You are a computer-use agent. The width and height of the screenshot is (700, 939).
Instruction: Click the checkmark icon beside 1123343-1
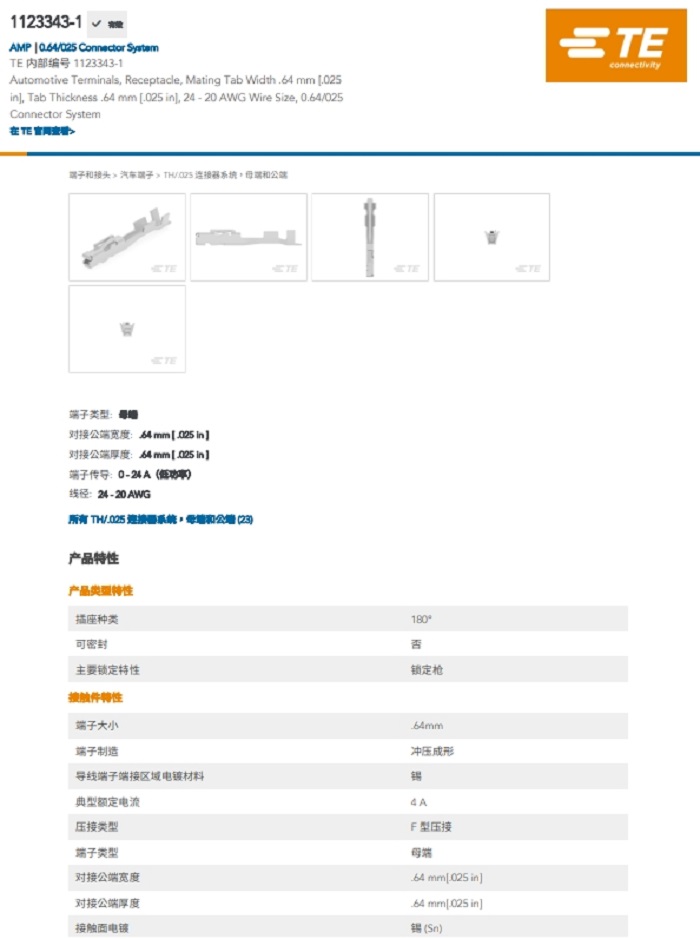click(x=96, y=24)
